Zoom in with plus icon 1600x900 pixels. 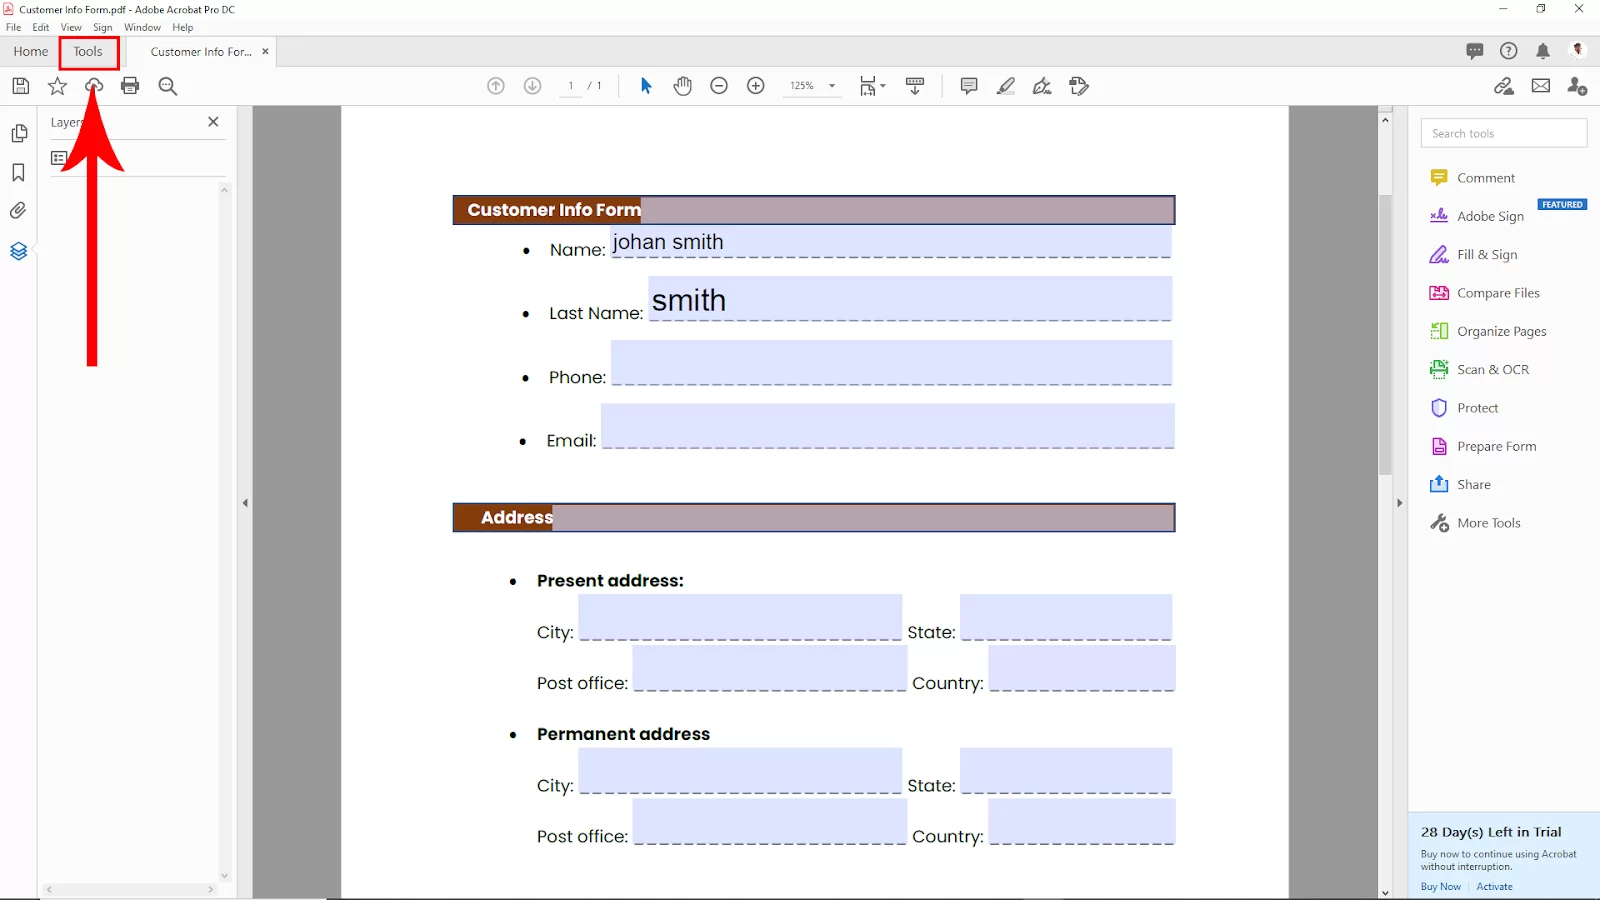(x=756, y=86)
